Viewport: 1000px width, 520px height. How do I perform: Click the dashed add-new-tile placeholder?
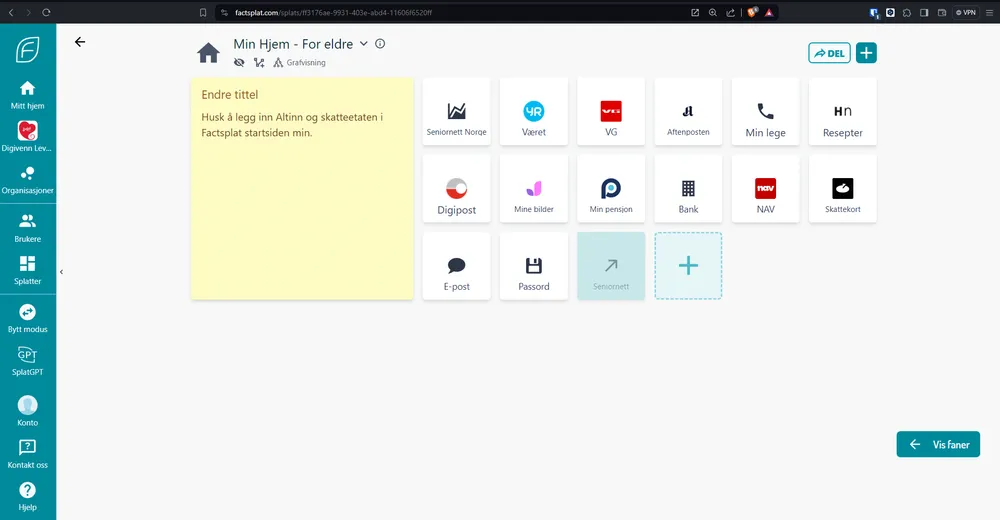(x=688, y=266)
